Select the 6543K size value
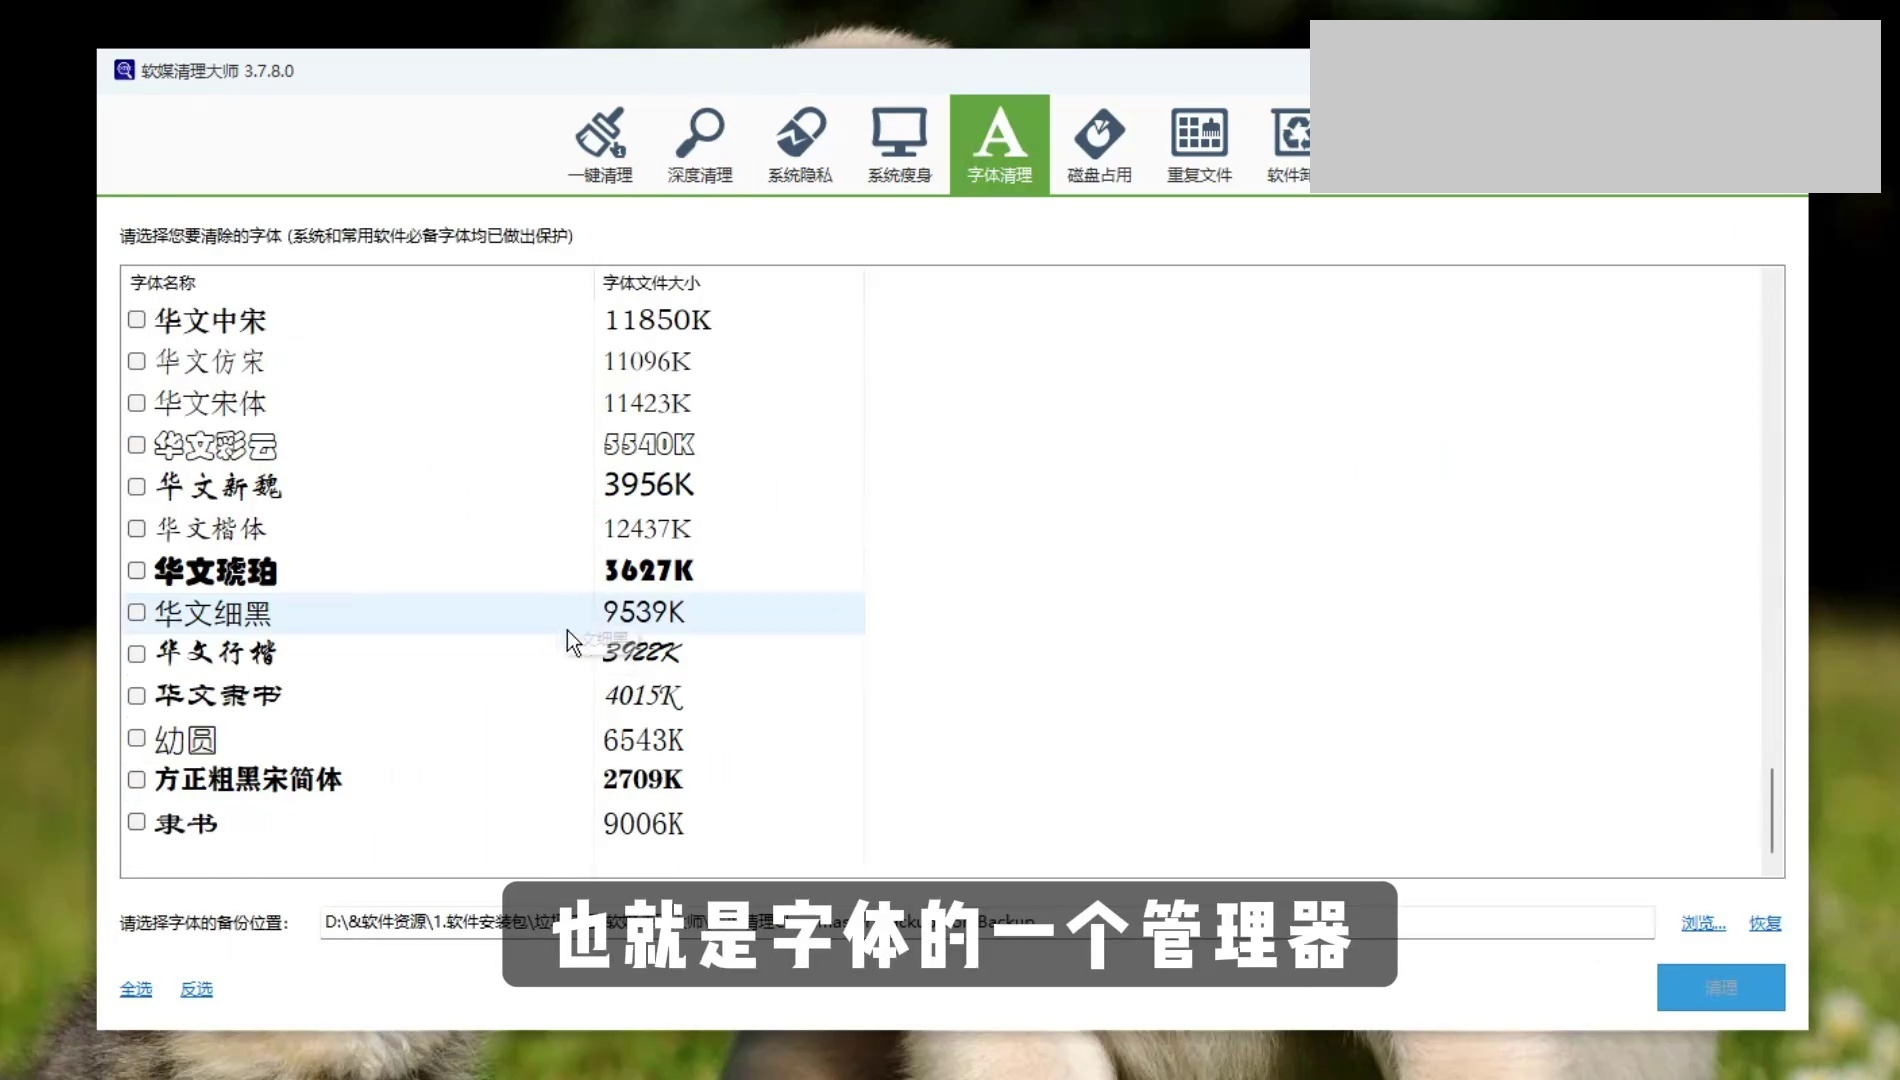This screenshot has width=1900, height=1080. (x=643, y=740)
